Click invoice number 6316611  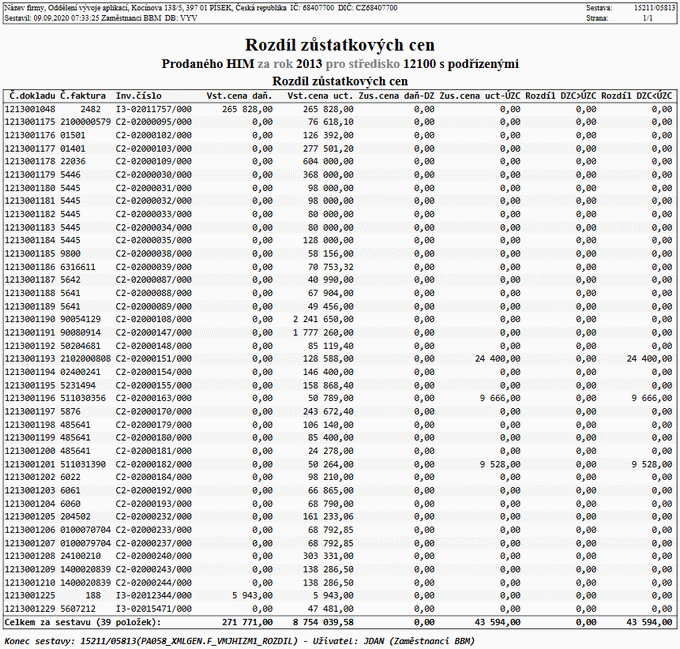coord(78,267)
